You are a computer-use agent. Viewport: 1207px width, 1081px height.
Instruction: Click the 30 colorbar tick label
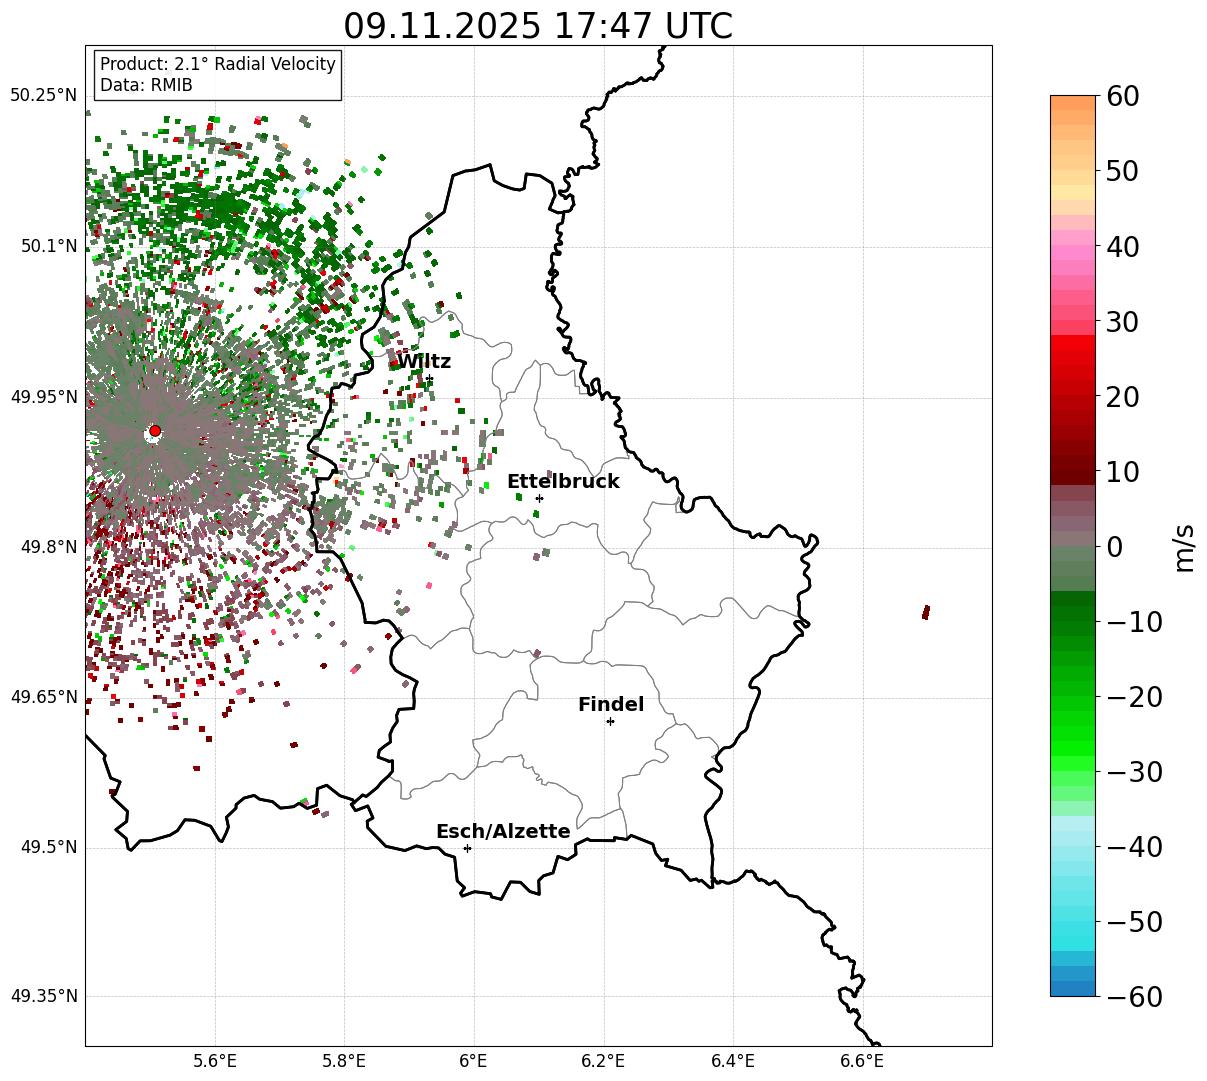[1123, 321]
